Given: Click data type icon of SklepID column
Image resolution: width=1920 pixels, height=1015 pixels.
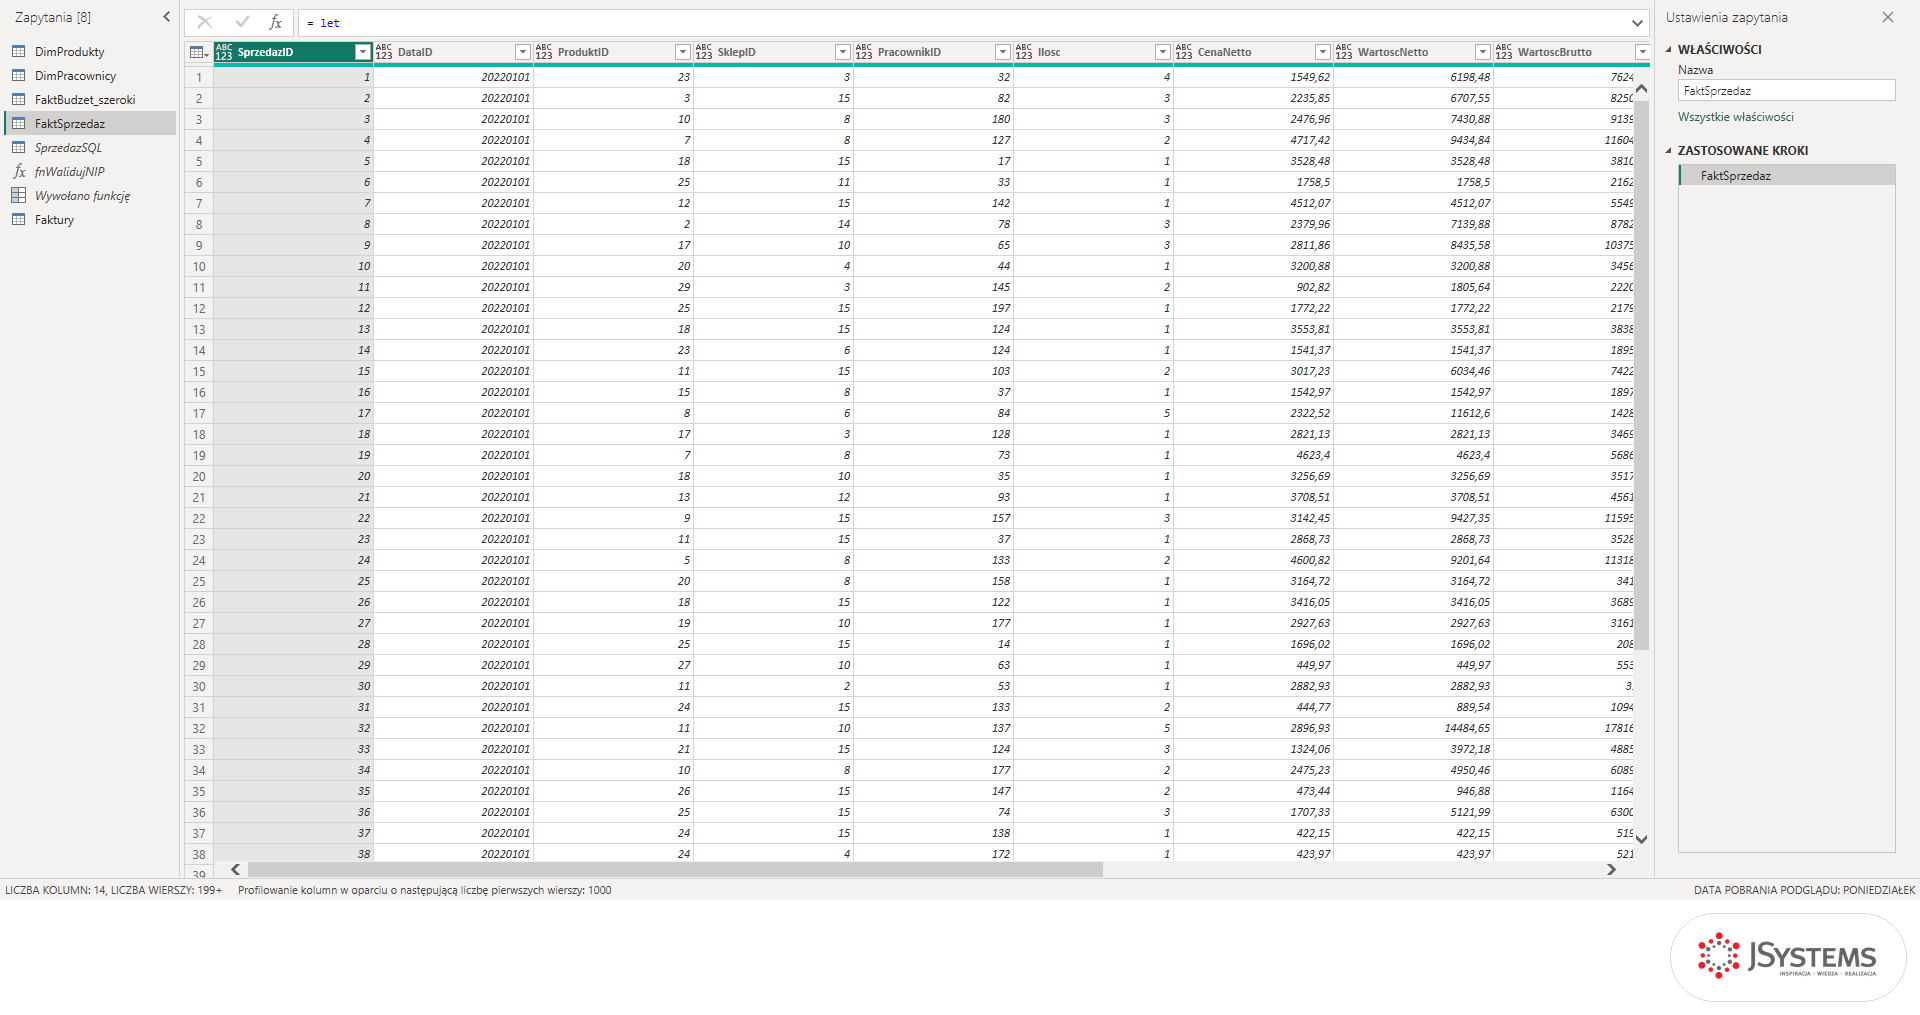Looking at the screenshot, I should pyautogui.click(x=704, y=52).
